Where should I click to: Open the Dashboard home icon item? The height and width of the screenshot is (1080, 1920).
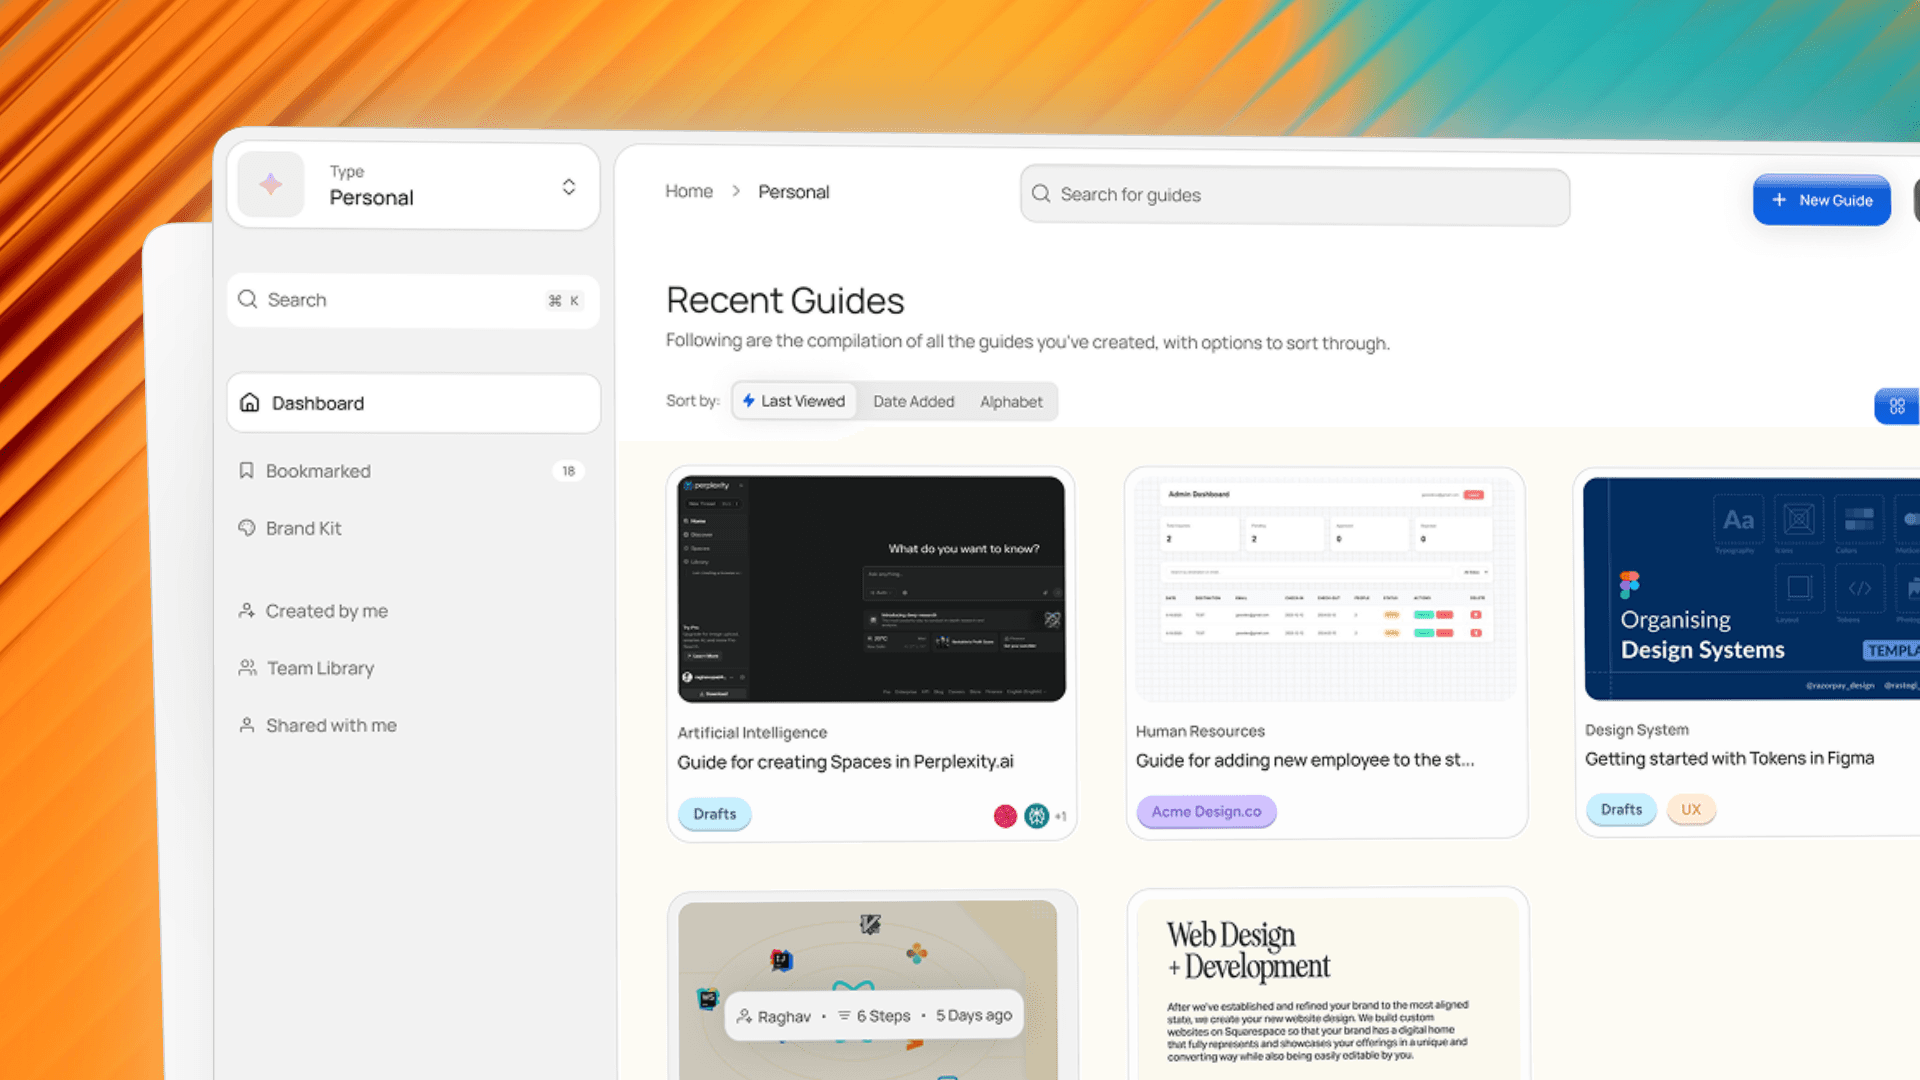tap(250, 403)
